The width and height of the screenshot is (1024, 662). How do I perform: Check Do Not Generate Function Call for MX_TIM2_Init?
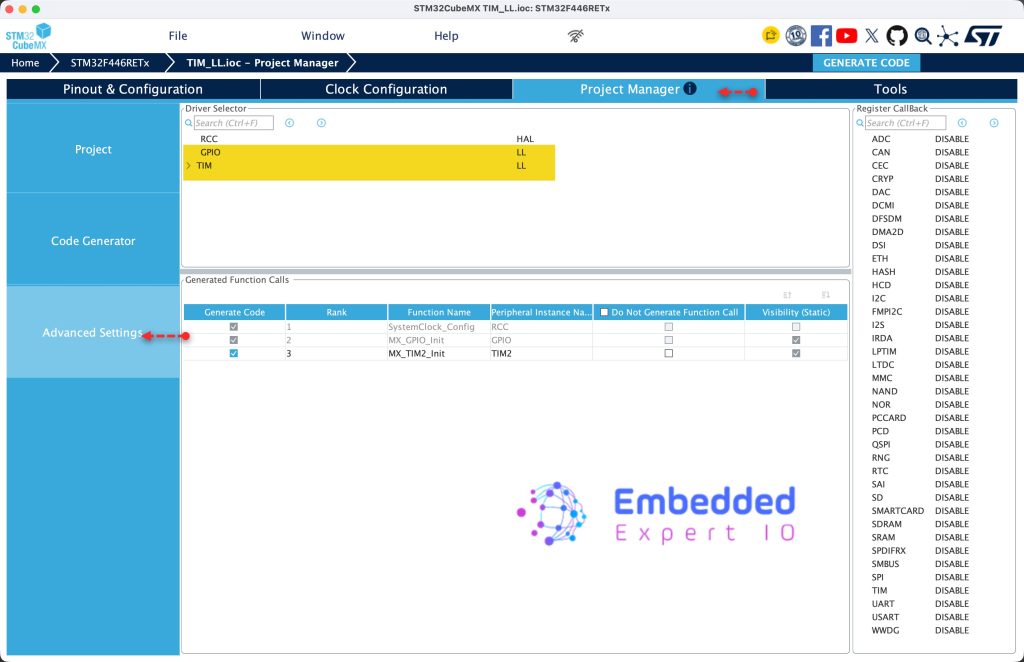click(x=668, y=353)
